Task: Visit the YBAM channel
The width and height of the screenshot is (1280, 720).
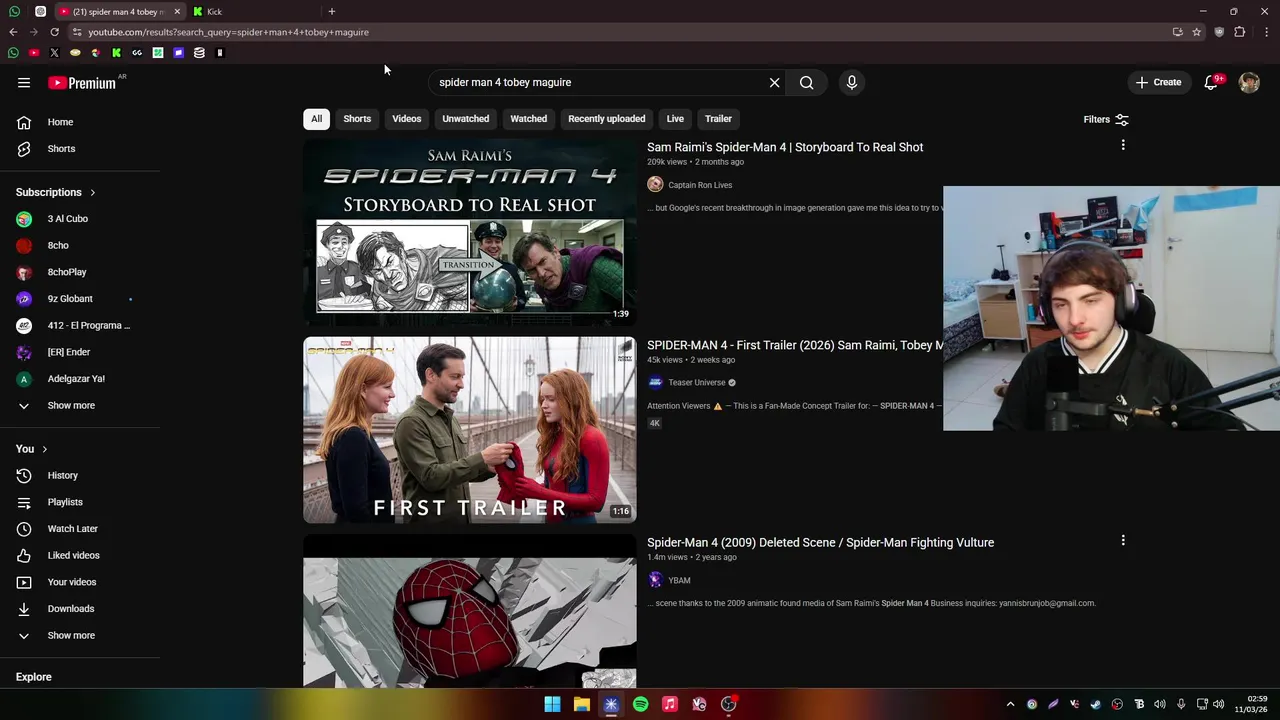Action: (679, 581)
